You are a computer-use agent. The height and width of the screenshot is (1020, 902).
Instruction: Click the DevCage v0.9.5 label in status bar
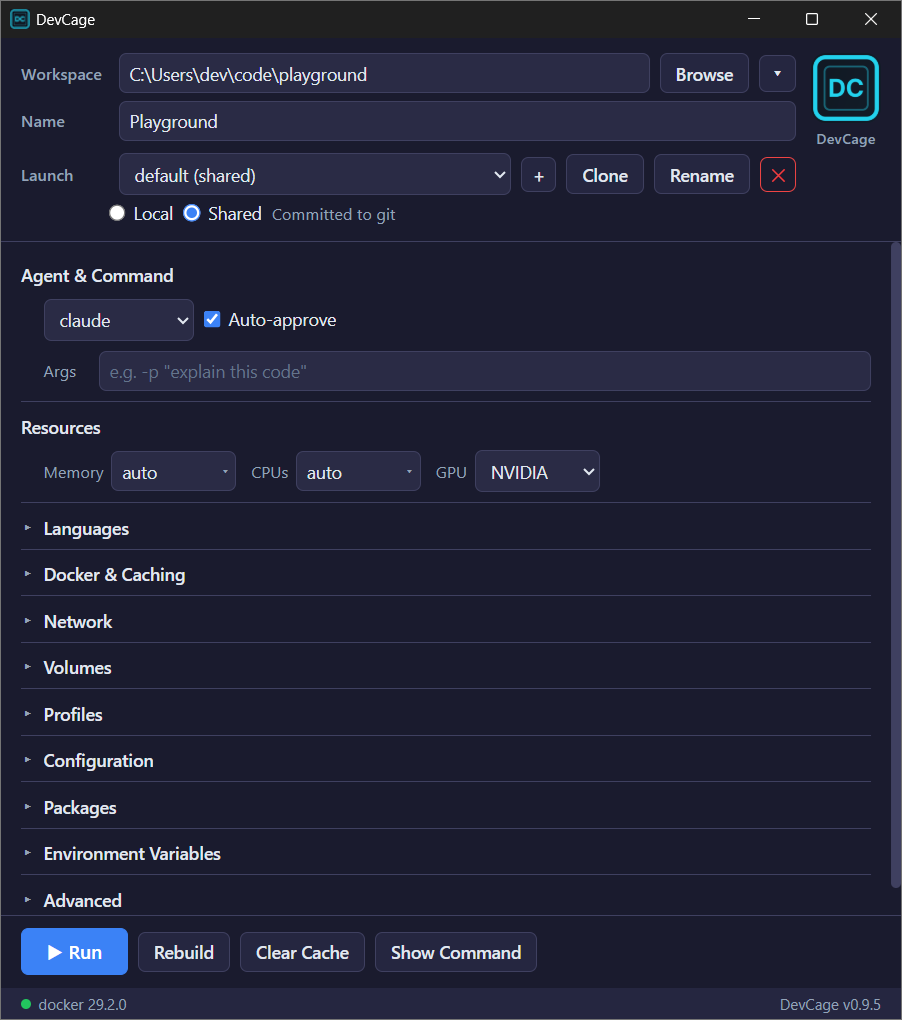click(830, 1004)
